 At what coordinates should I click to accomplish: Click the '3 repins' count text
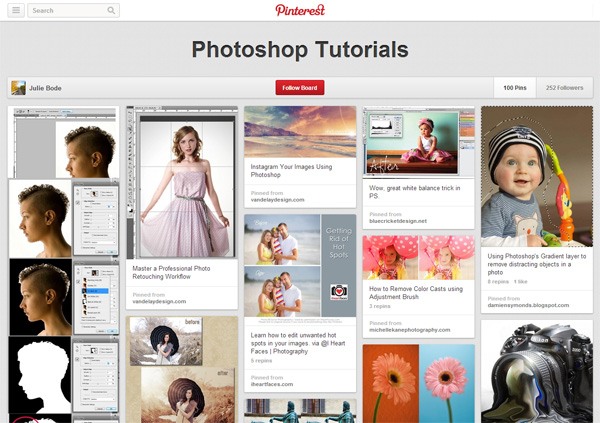click(x=380, y=306)
